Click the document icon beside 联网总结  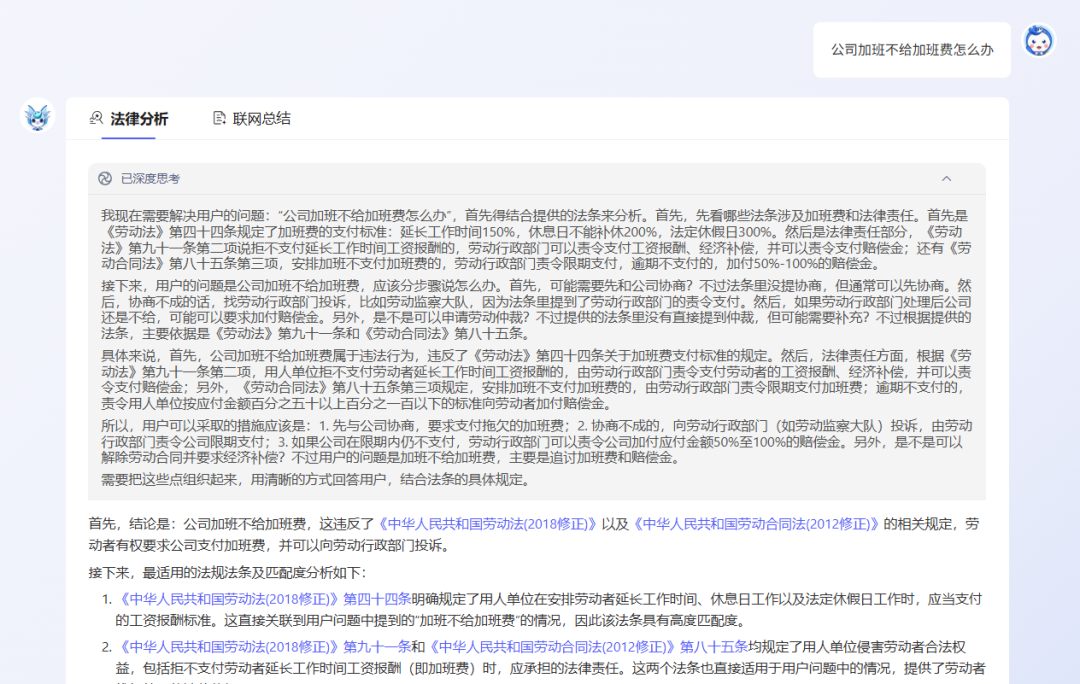coord(219,117)
